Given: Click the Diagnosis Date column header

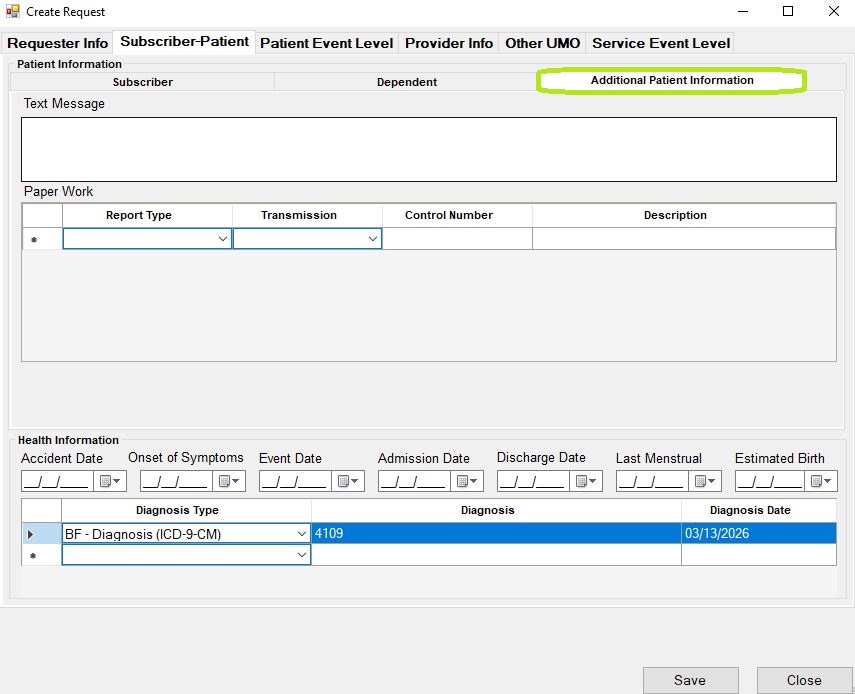Looking at the screenshot, I should tap(758, 510).
